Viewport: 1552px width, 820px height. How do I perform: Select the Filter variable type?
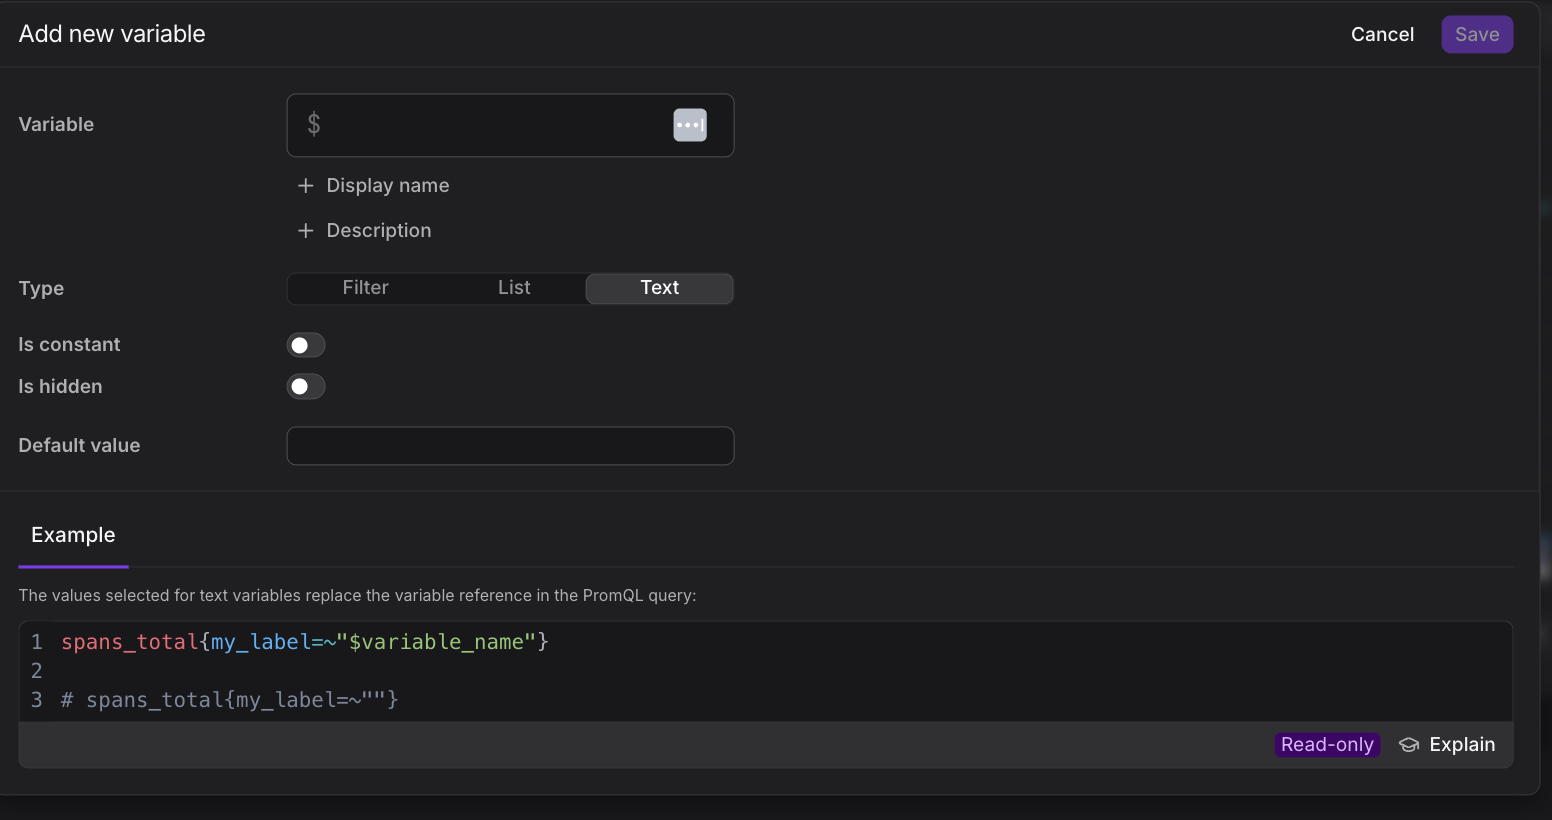365,288
